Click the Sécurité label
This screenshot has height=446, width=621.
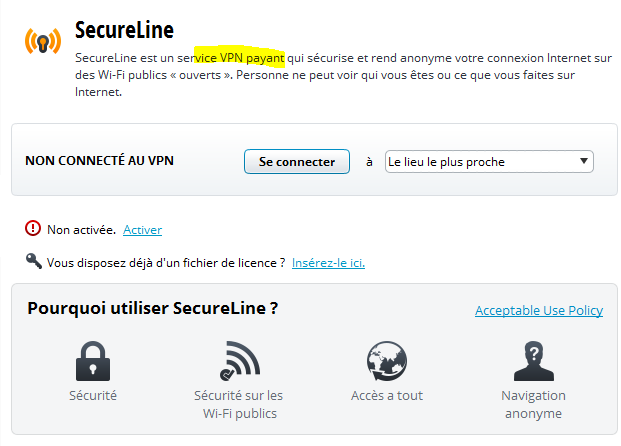point(92,396)
